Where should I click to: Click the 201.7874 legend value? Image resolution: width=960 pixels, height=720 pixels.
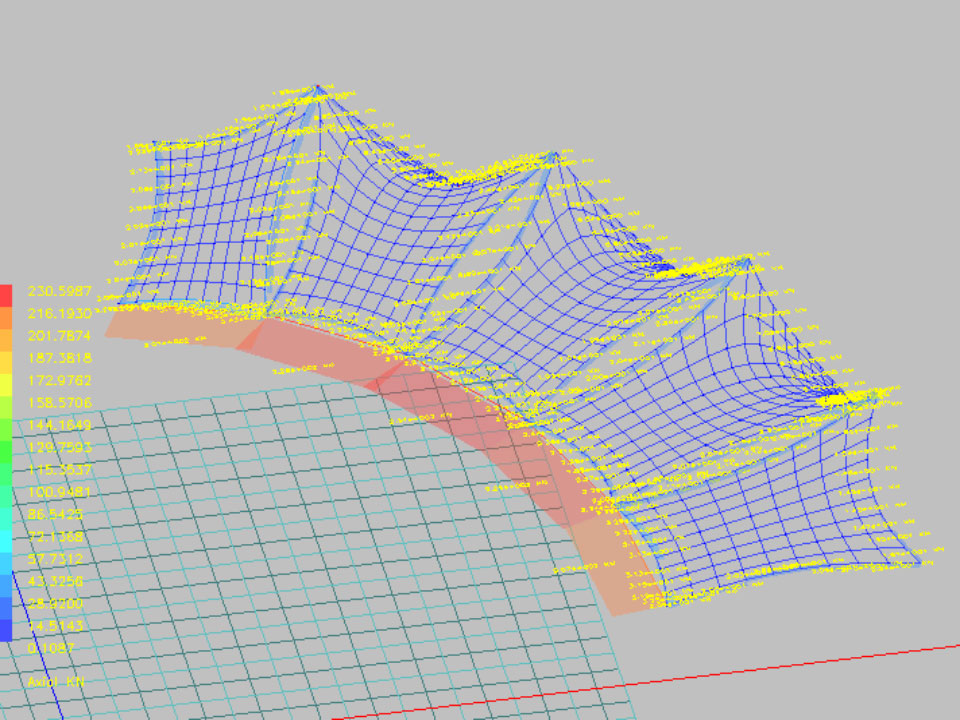pyautogui.click(x=59, y=335)
